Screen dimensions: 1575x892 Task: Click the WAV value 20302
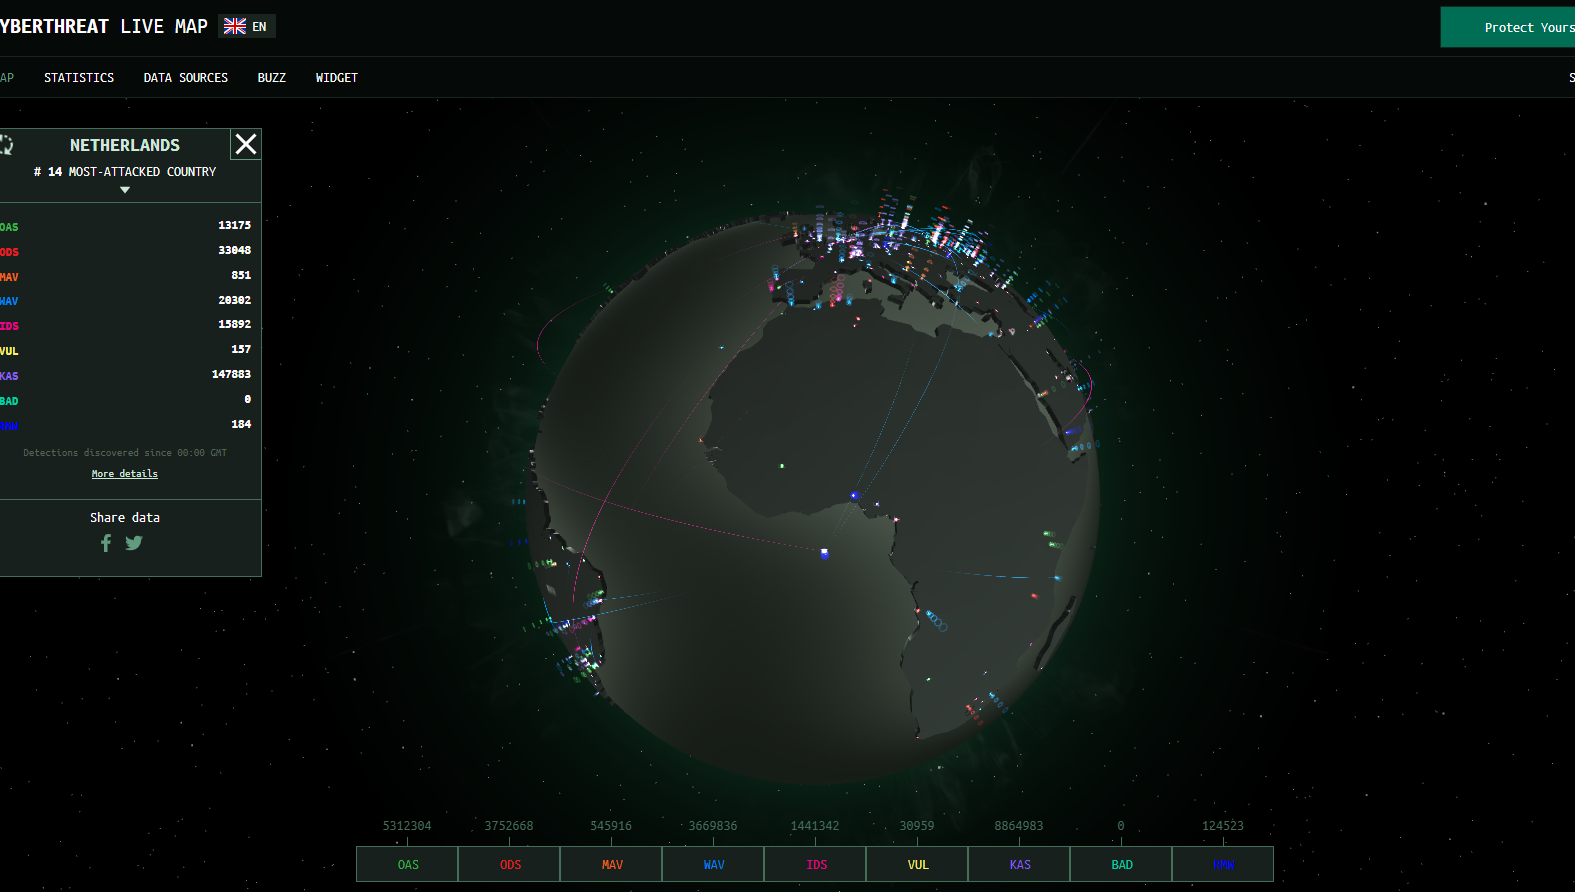[x=234, y=300]
